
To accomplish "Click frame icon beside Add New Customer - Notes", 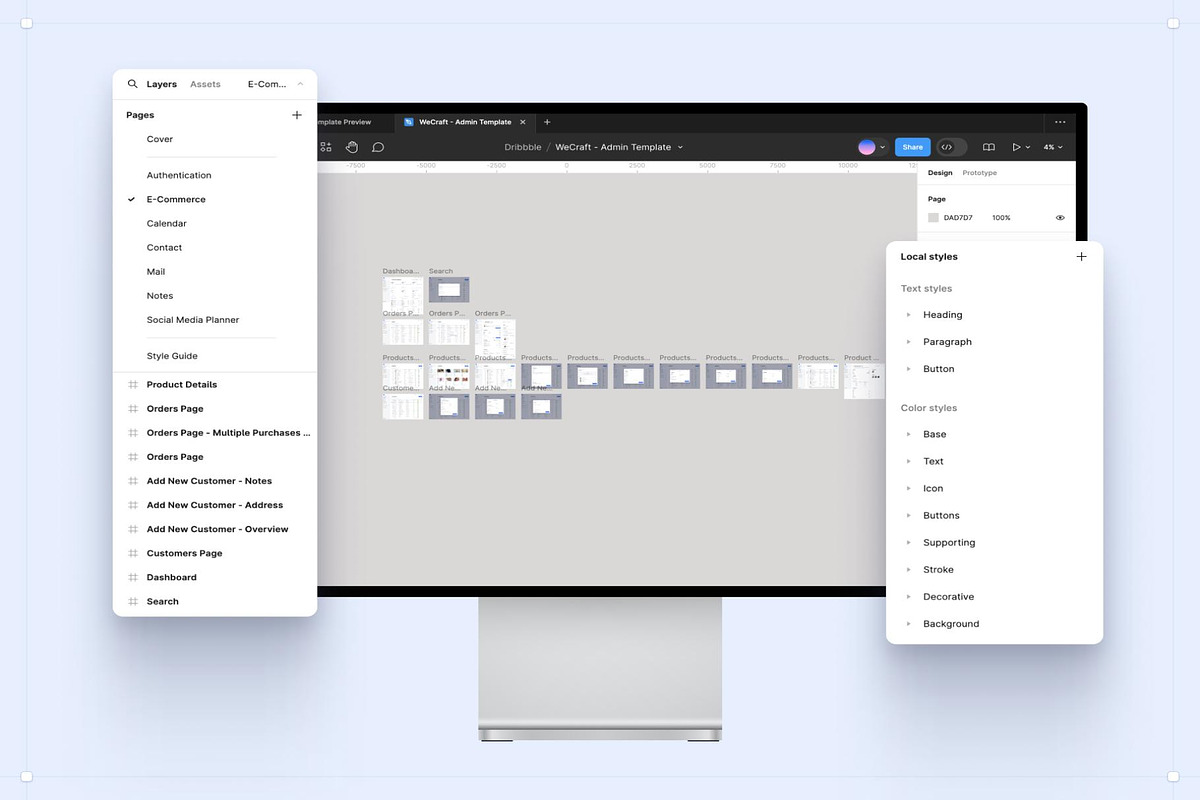I will click(133, 481).
